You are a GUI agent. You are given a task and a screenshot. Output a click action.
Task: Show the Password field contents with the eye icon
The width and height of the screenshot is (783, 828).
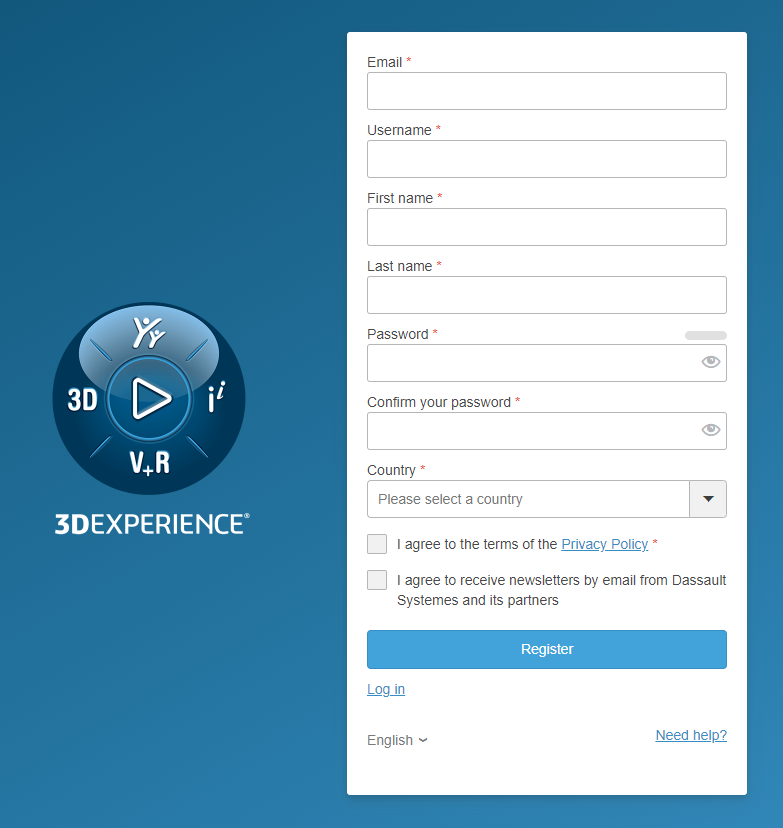711,362
